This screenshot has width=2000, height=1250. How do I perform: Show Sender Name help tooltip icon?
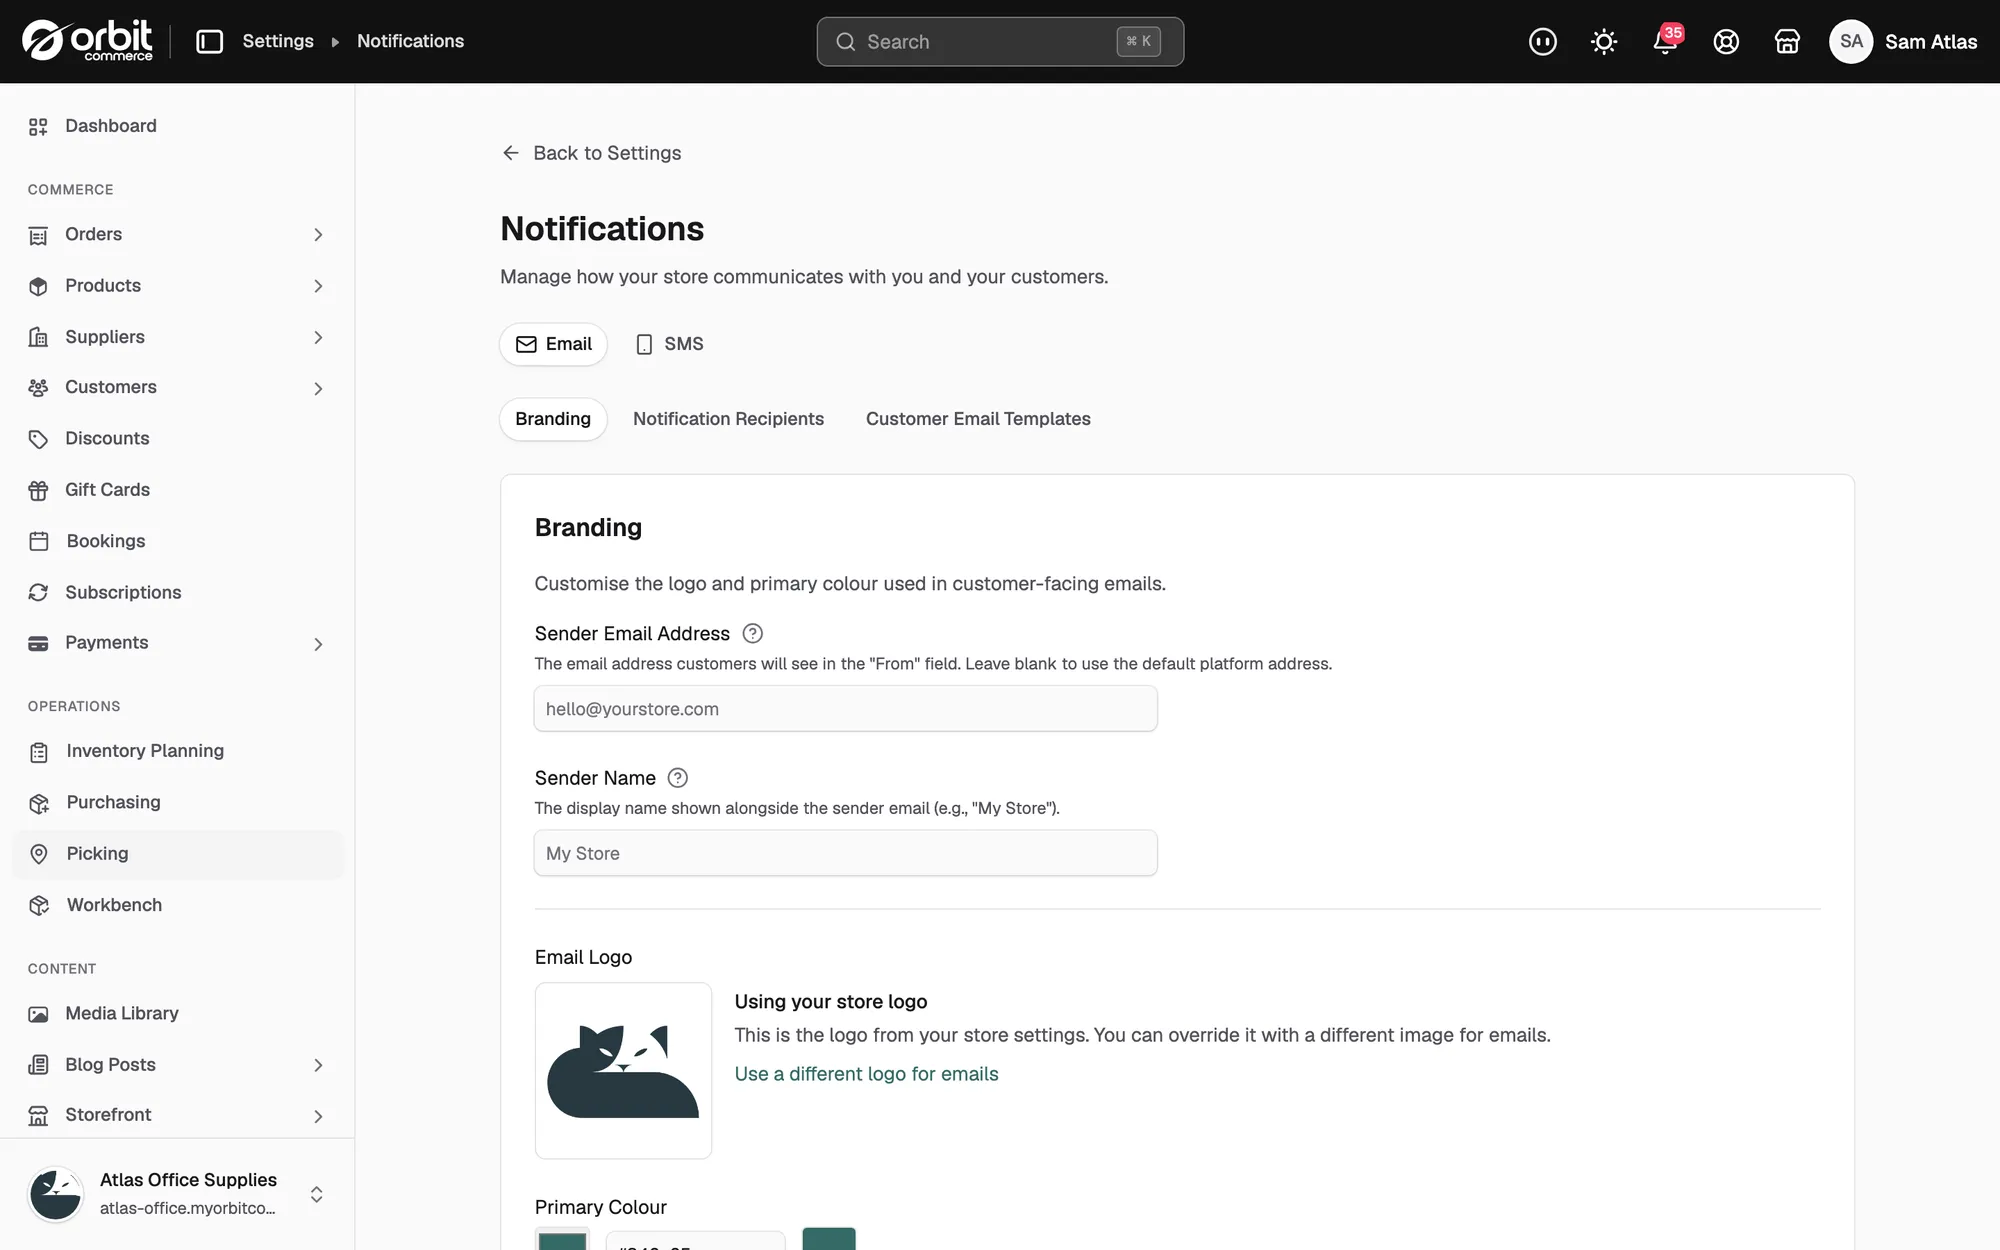[x=678, y=778]
